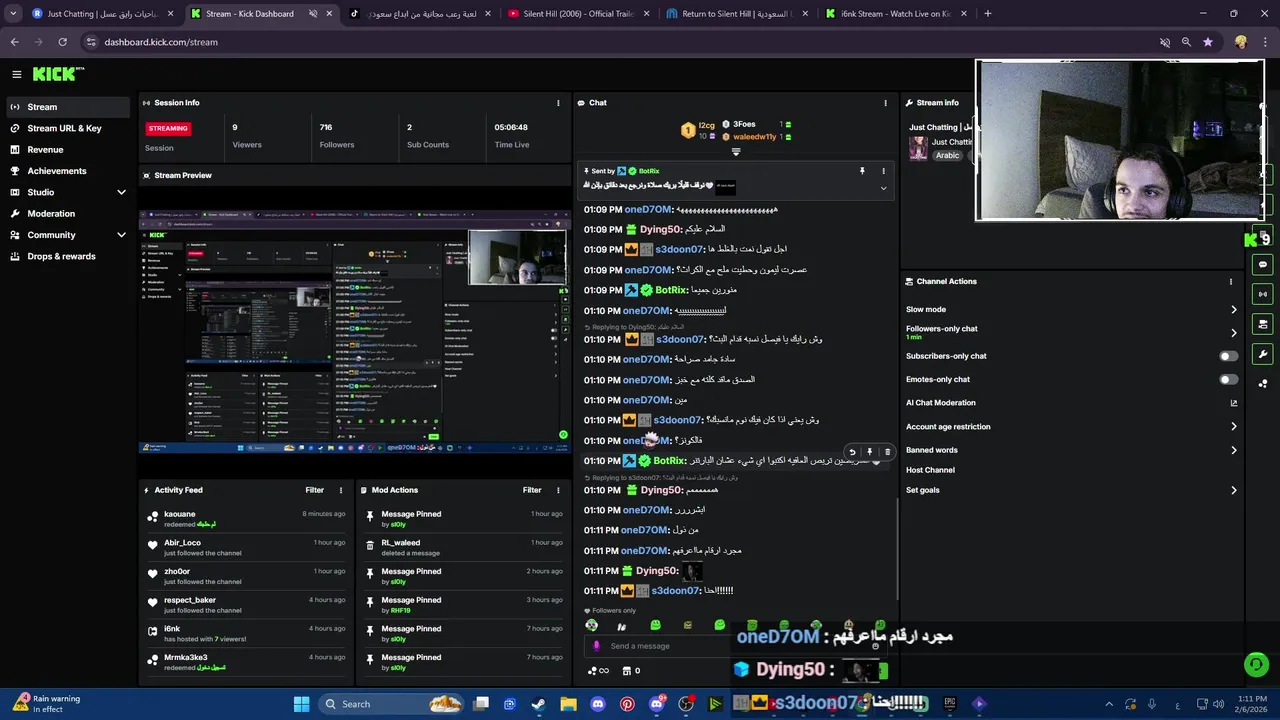Open a new browser tab
1280x720 pixels.
[988, 14]
